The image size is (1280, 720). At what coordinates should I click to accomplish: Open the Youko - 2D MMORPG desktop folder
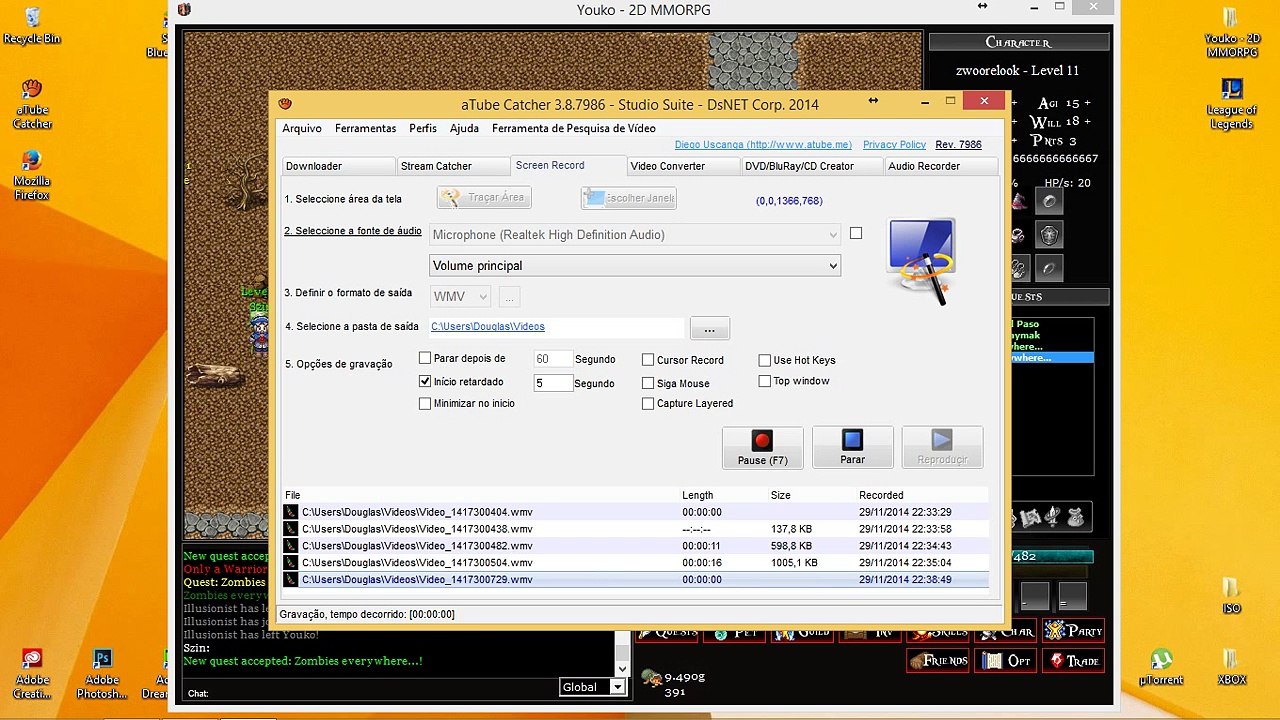point(1231,32)
